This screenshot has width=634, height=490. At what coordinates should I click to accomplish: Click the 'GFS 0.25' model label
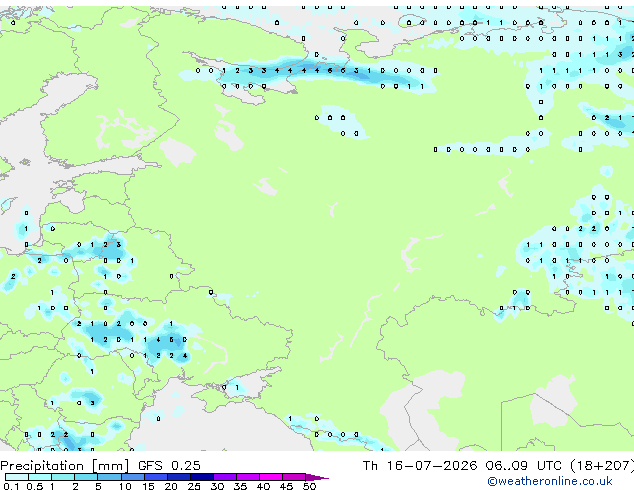point(169,466)
